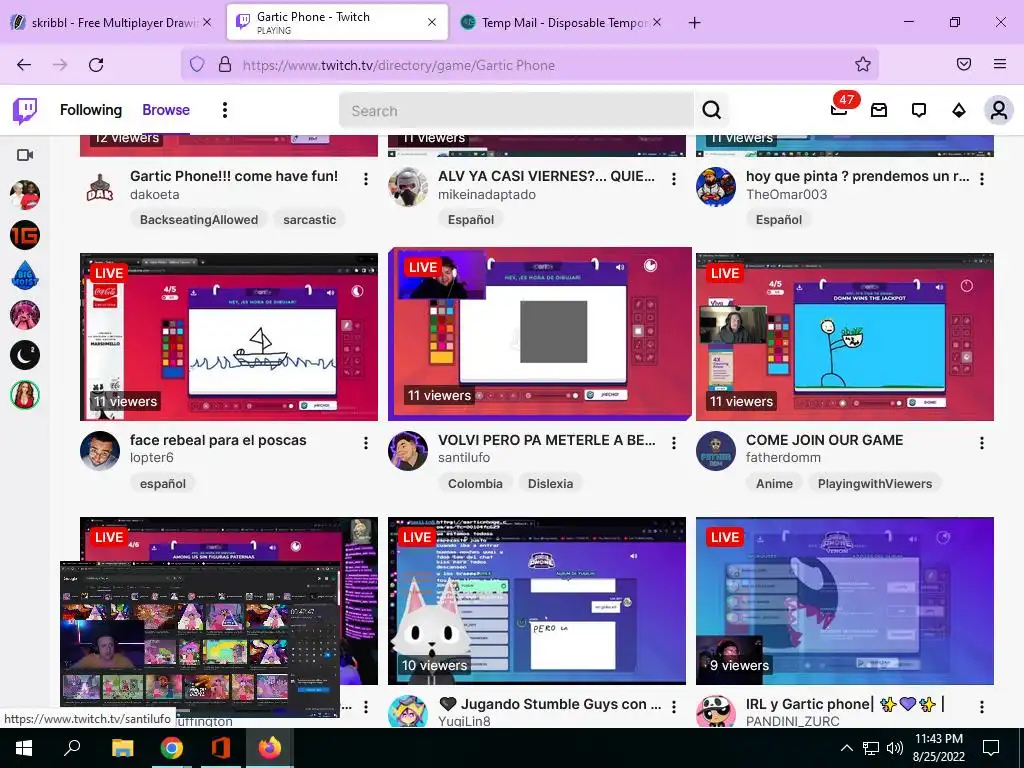This screenshot has width=1024, height=768.
Task: Go to the Browse page
Action: (166, 110)
